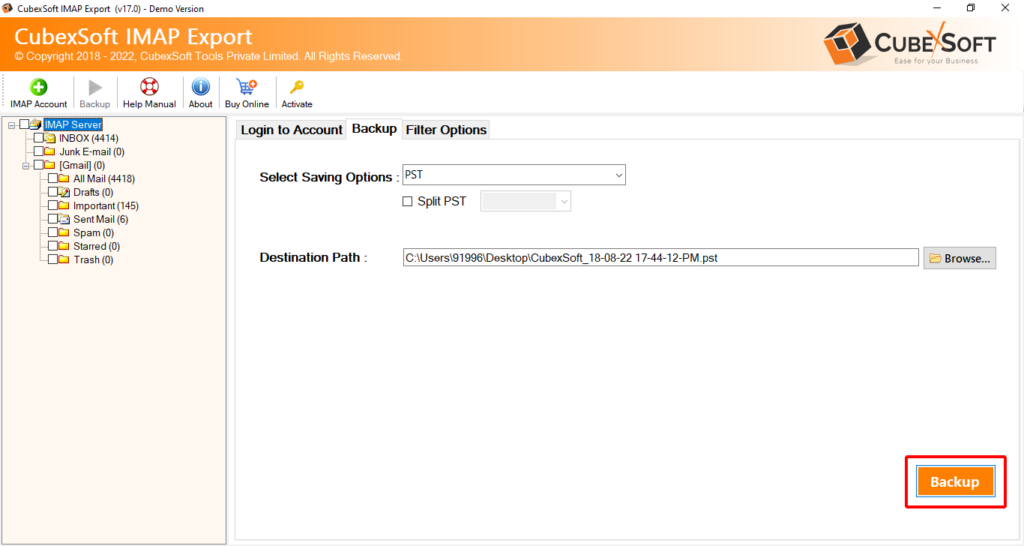Screen dimensions: 1024x546
Task: Click the Browse... button
Action: 960,259
